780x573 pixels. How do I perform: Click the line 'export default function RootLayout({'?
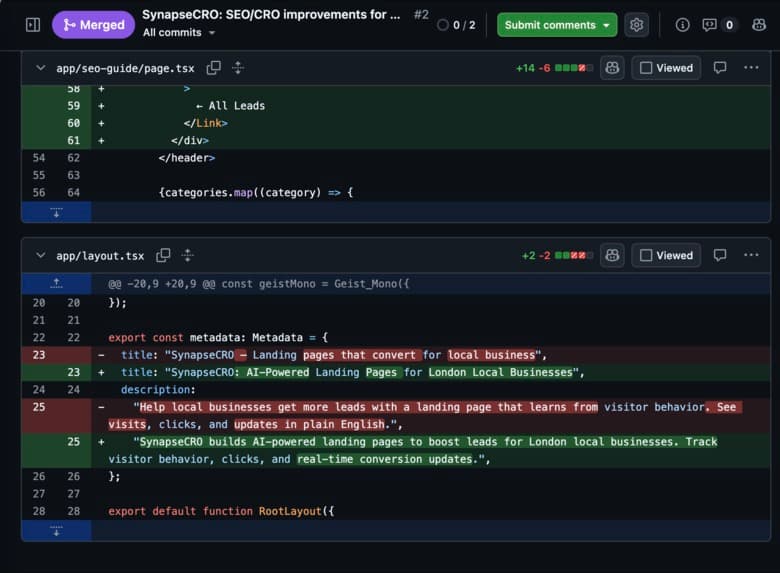tap(396, 511)
